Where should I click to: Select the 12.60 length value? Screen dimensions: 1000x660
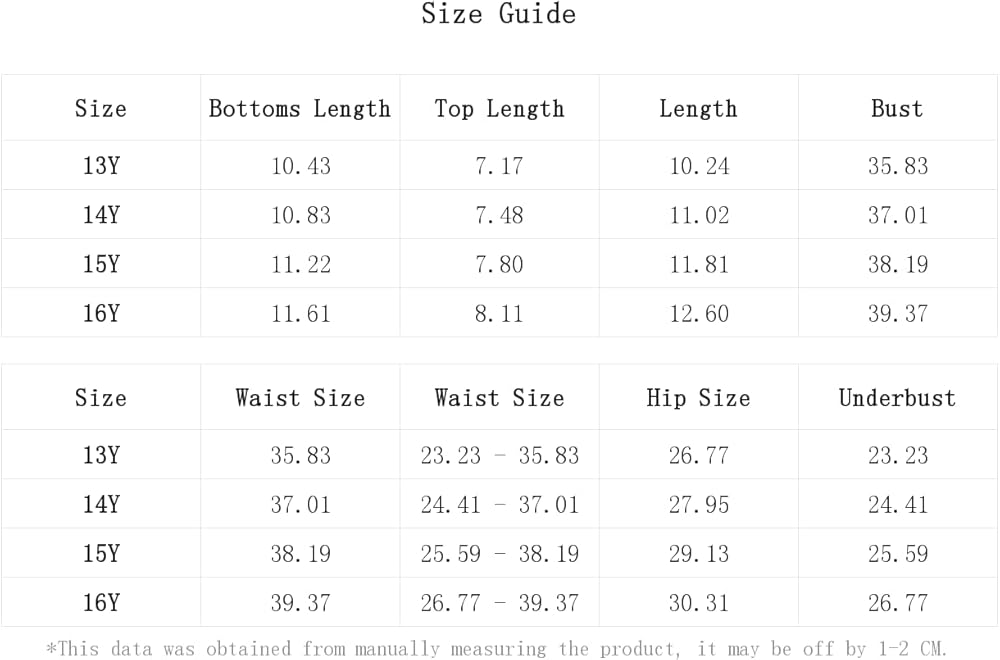[698, 313]
